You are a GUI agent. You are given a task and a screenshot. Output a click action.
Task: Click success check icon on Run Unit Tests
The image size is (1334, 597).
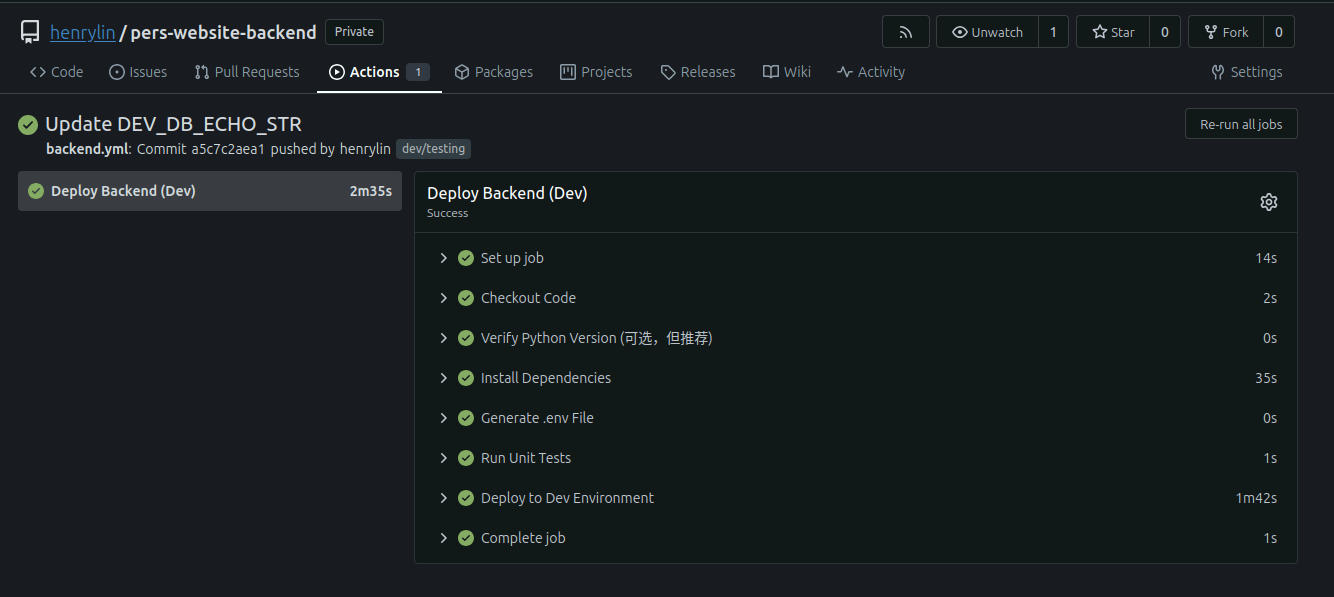coord(466,458)
